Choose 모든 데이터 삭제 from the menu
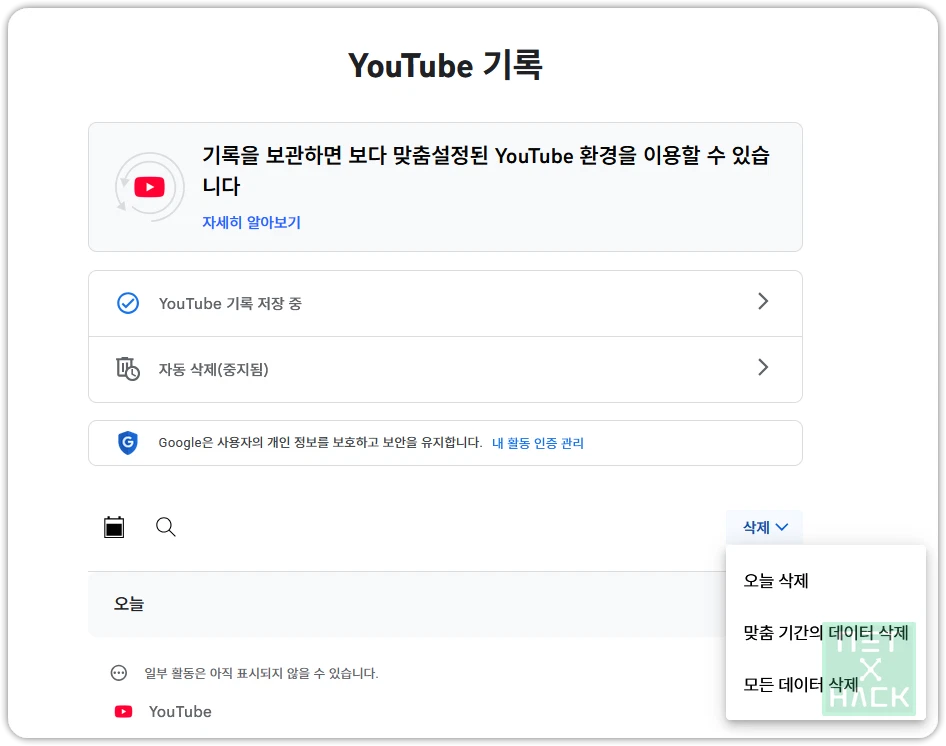The image size is (946, 746). coord(800,684)
